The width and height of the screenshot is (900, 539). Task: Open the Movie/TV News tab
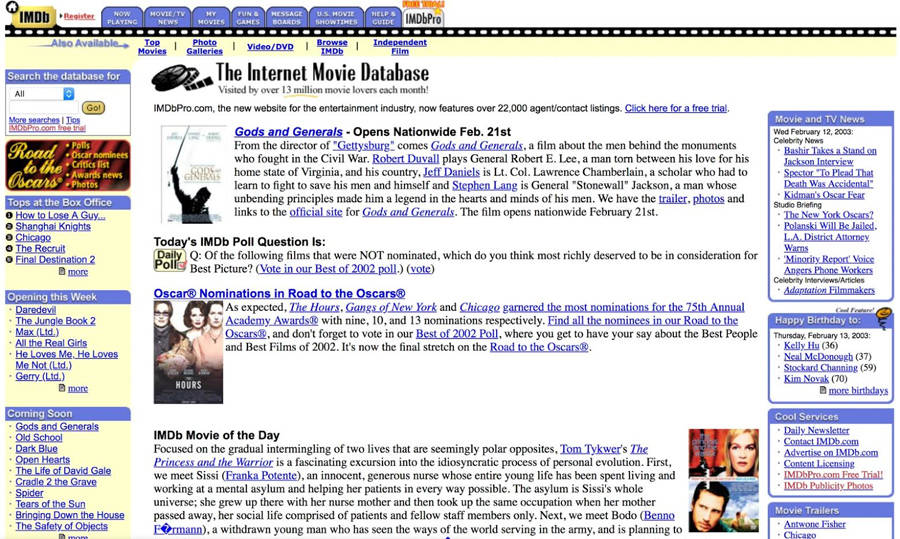click(x=168, y=18)
